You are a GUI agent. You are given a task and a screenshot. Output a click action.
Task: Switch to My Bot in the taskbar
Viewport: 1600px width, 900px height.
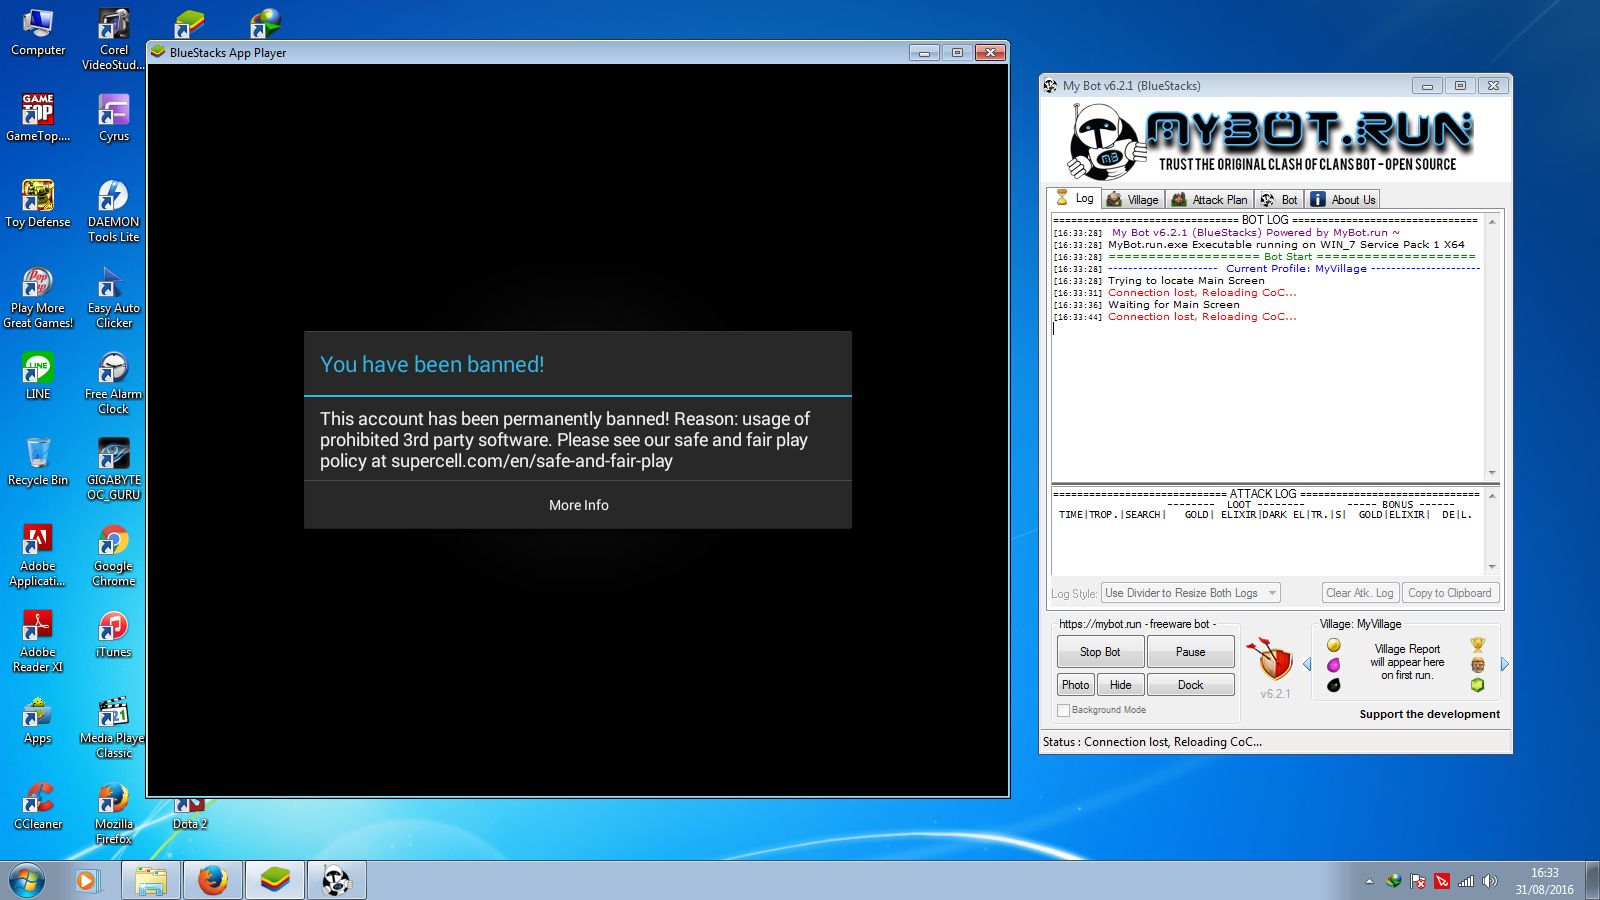click(336, 881)
